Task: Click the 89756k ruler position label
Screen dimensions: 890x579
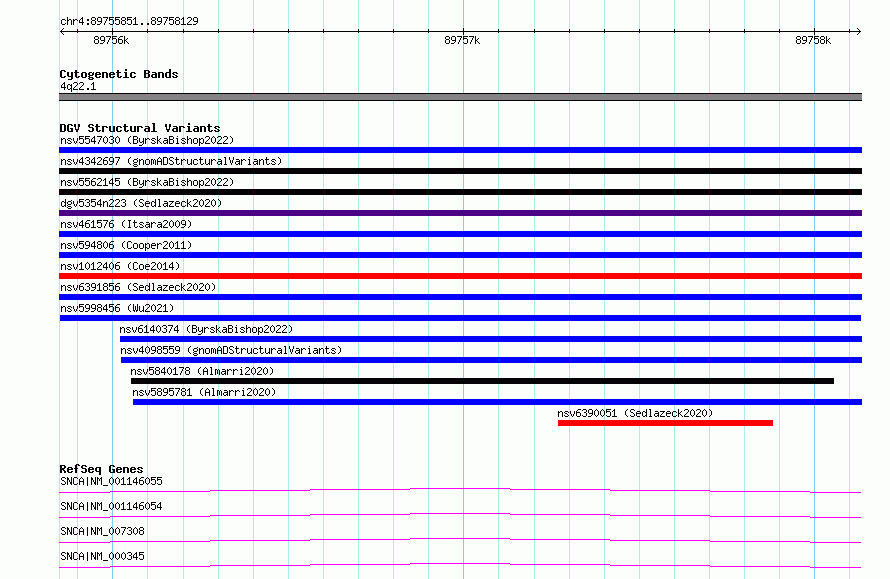Action: [x=111, y=40]
